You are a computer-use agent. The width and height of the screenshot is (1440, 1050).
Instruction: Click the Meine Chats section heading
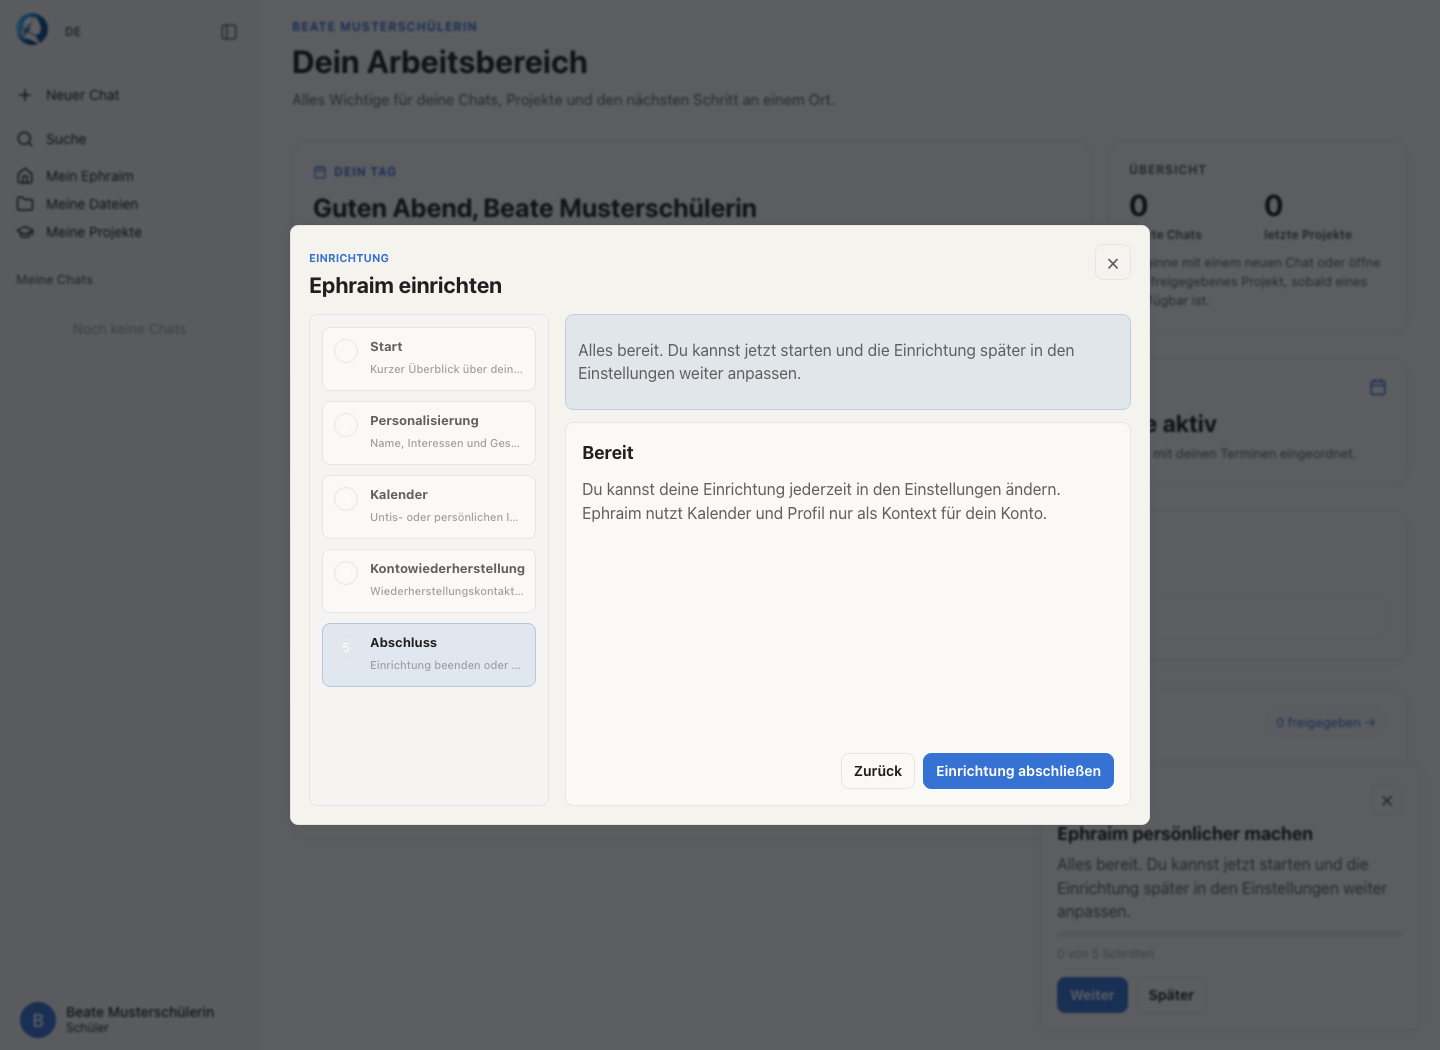pos(54,280)
